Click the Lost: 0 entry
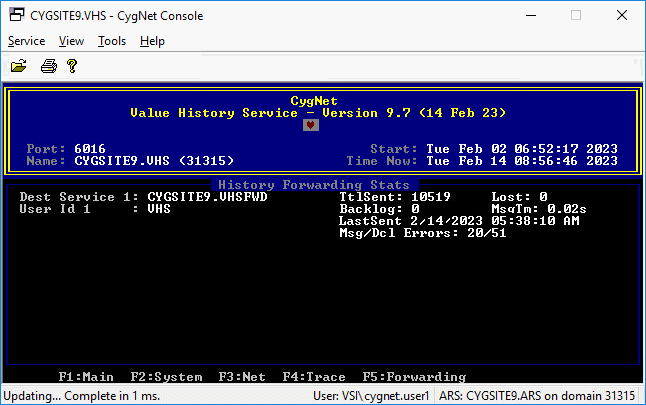 pyautogui.click(x=519, y=197)
